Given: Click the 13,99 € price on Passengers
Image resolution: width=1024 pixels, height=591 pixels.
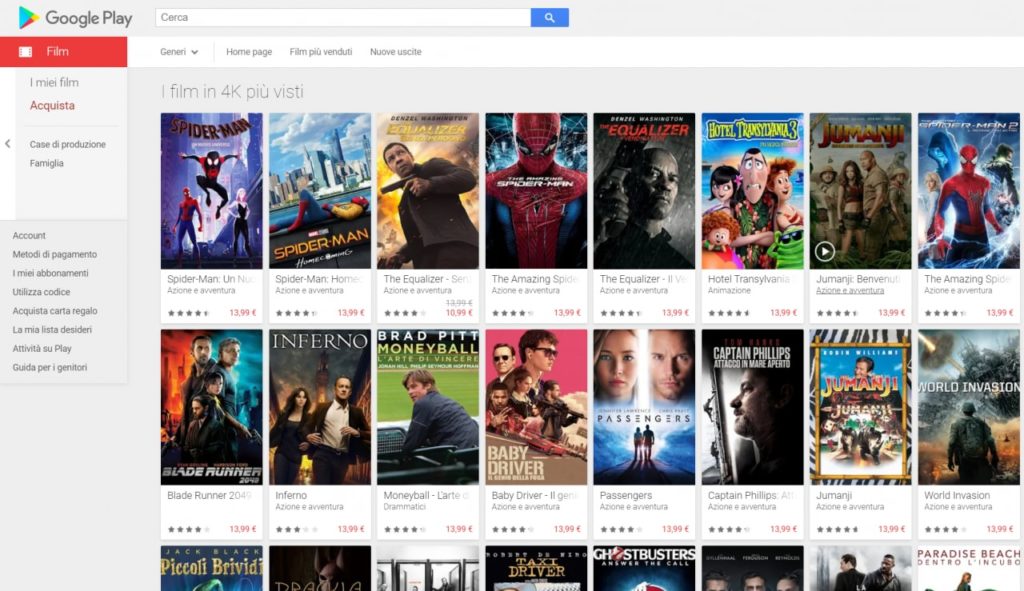Looking at the screenshot, I should click(x=675, y=529).
